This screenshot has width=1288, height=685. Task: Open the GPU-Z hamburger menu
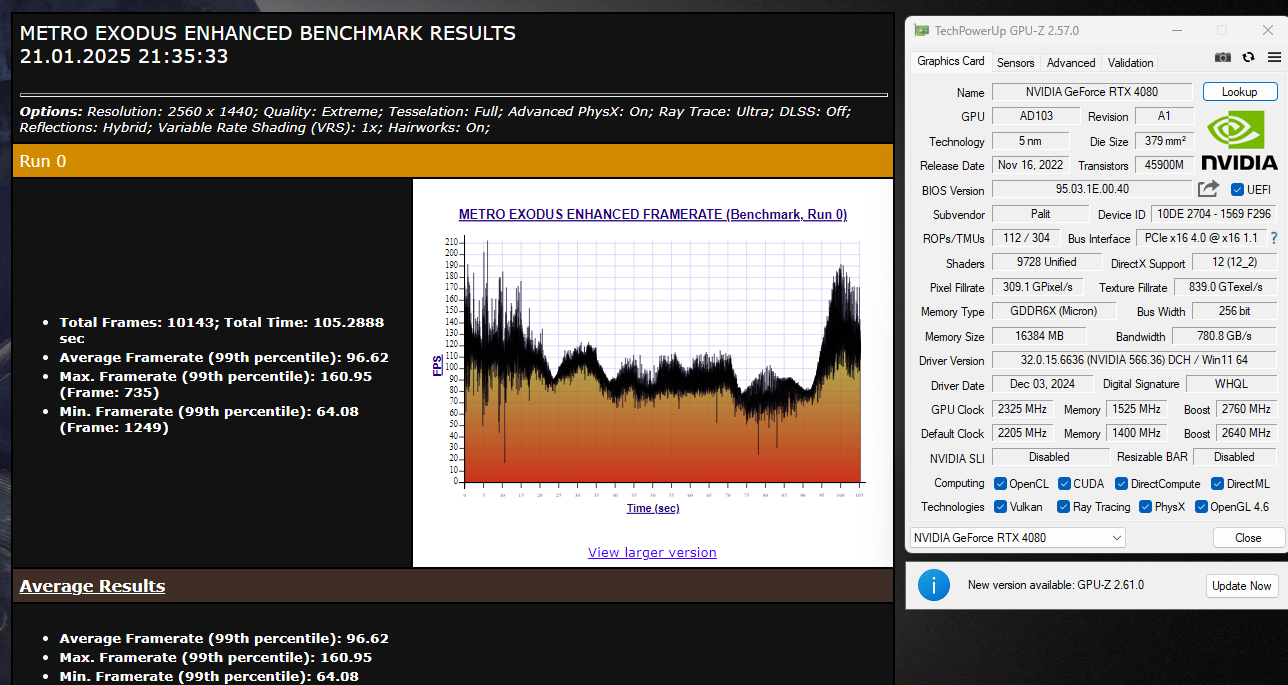(x=1273, y=58)
